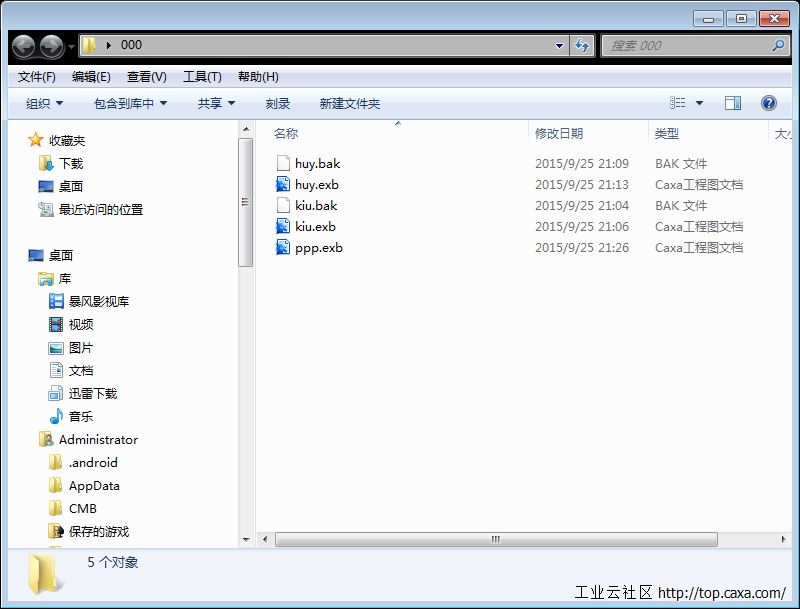
Task: Click date 2015/9/25 21:13 for huy.exb
Action: tap(582, 185)
